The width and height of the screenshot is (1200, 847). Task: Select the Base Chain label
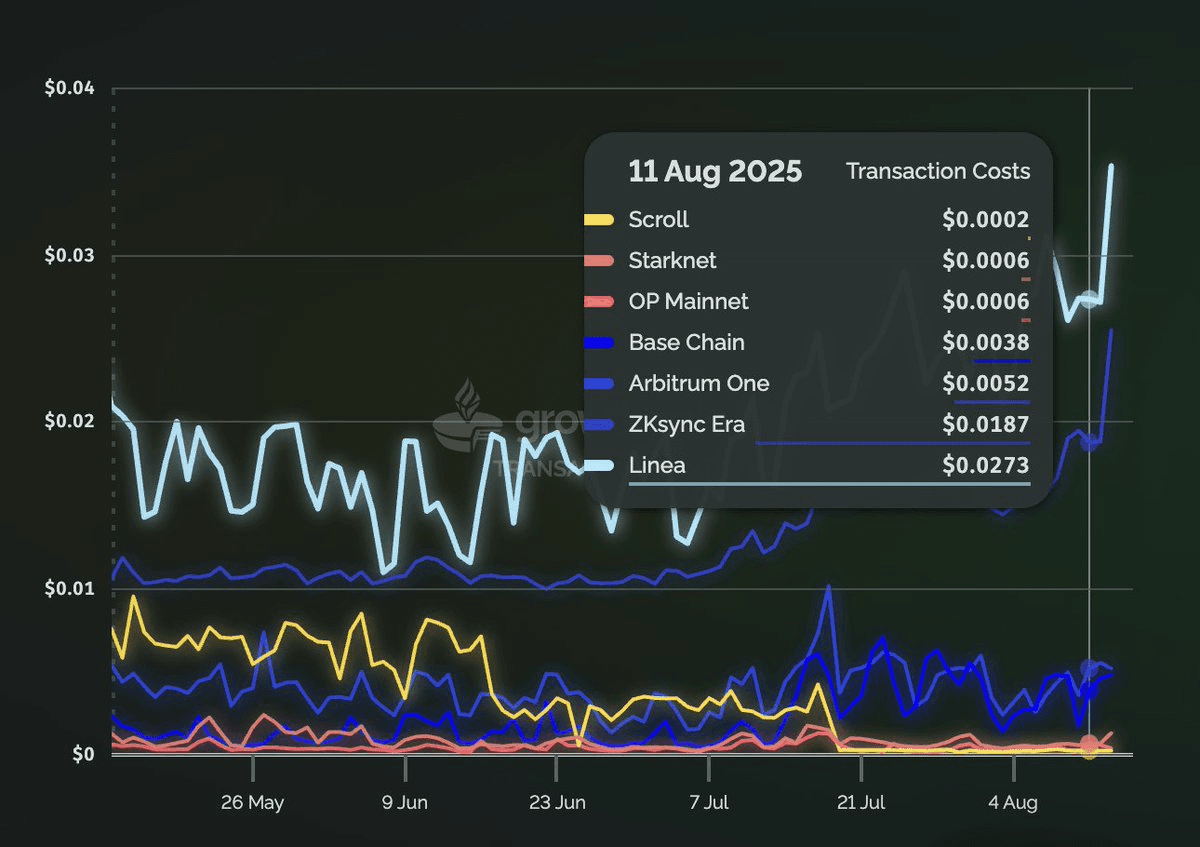[686, 343]
